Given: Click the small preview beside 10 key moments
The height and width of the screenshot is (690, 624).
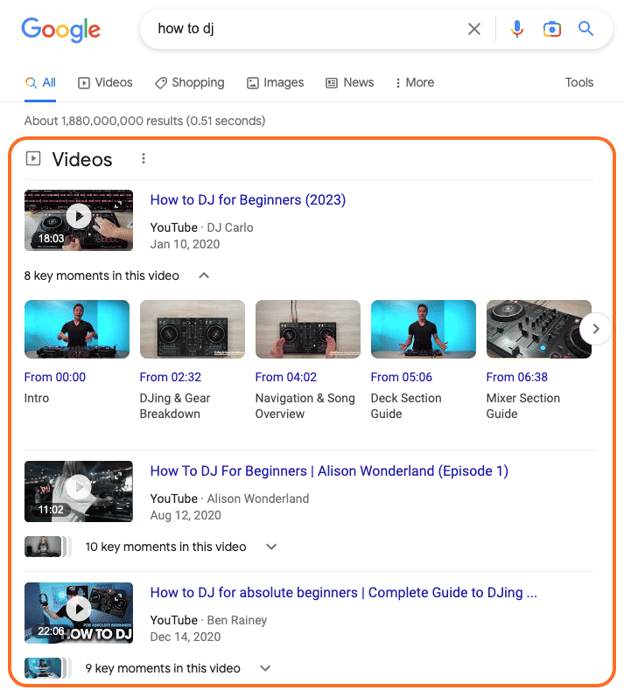Looking at the screenshot, I should (x=48, y=547).
